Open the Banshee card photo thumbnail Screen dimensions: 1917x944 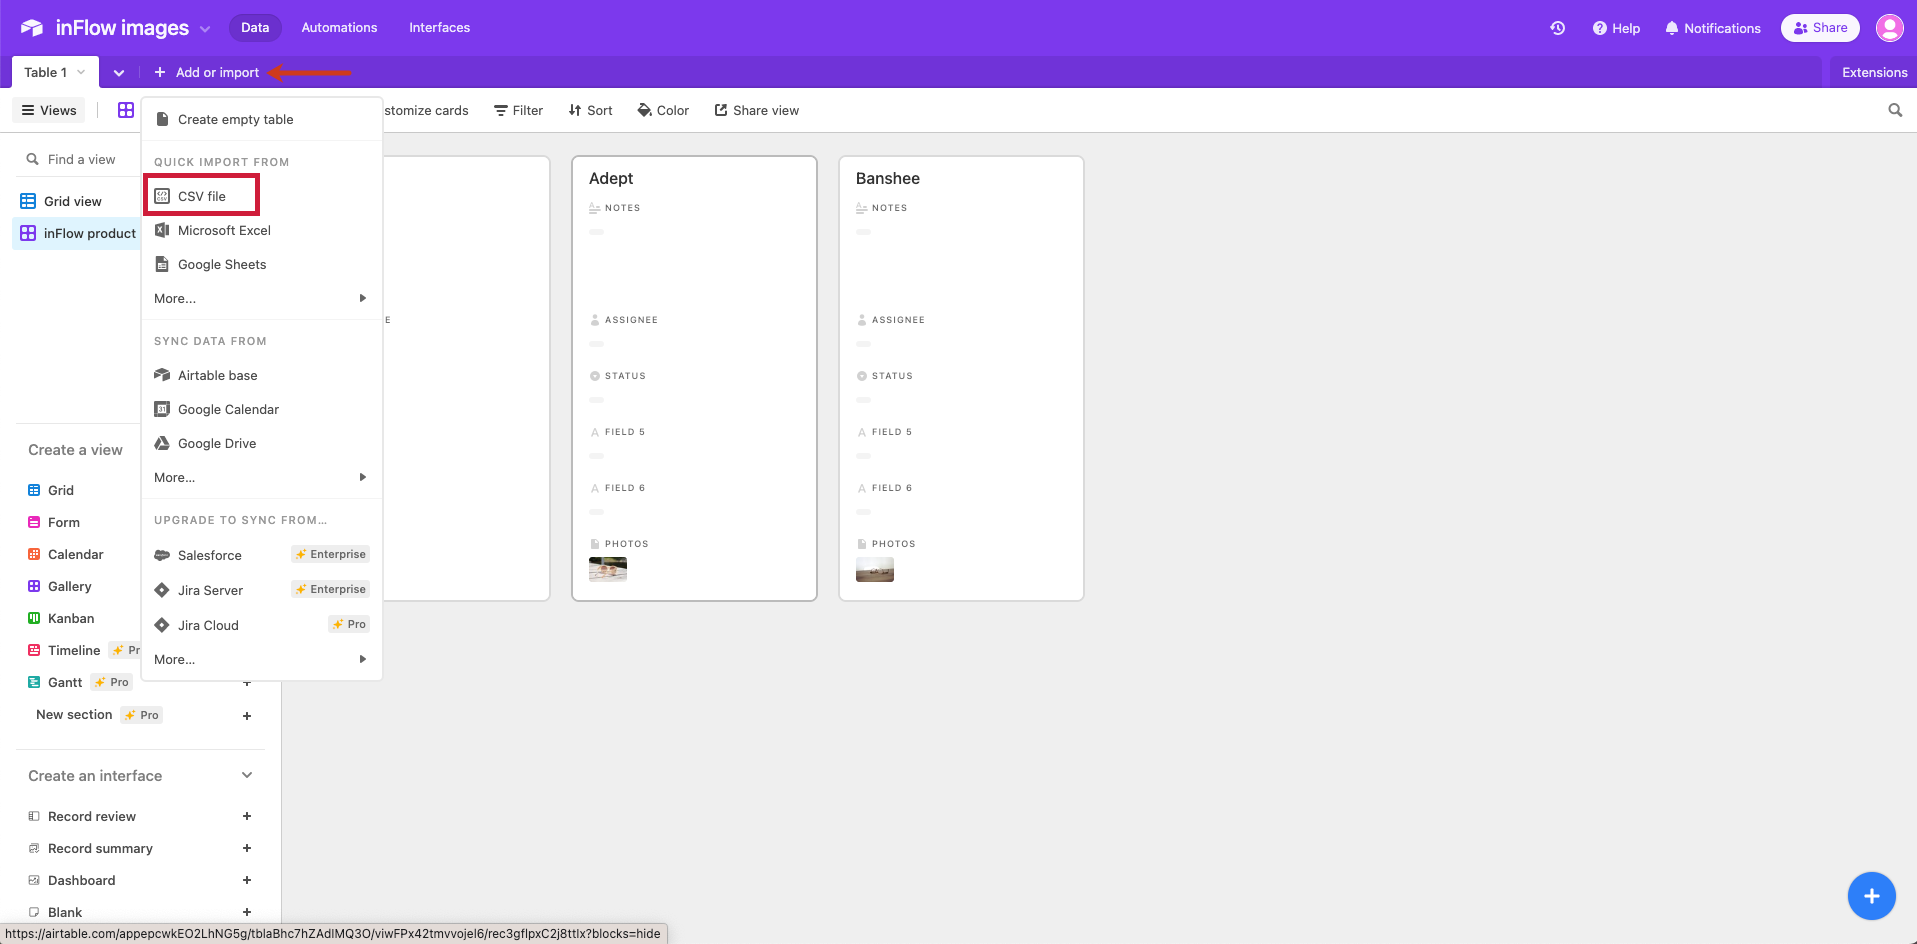click(x=875, y=569)
